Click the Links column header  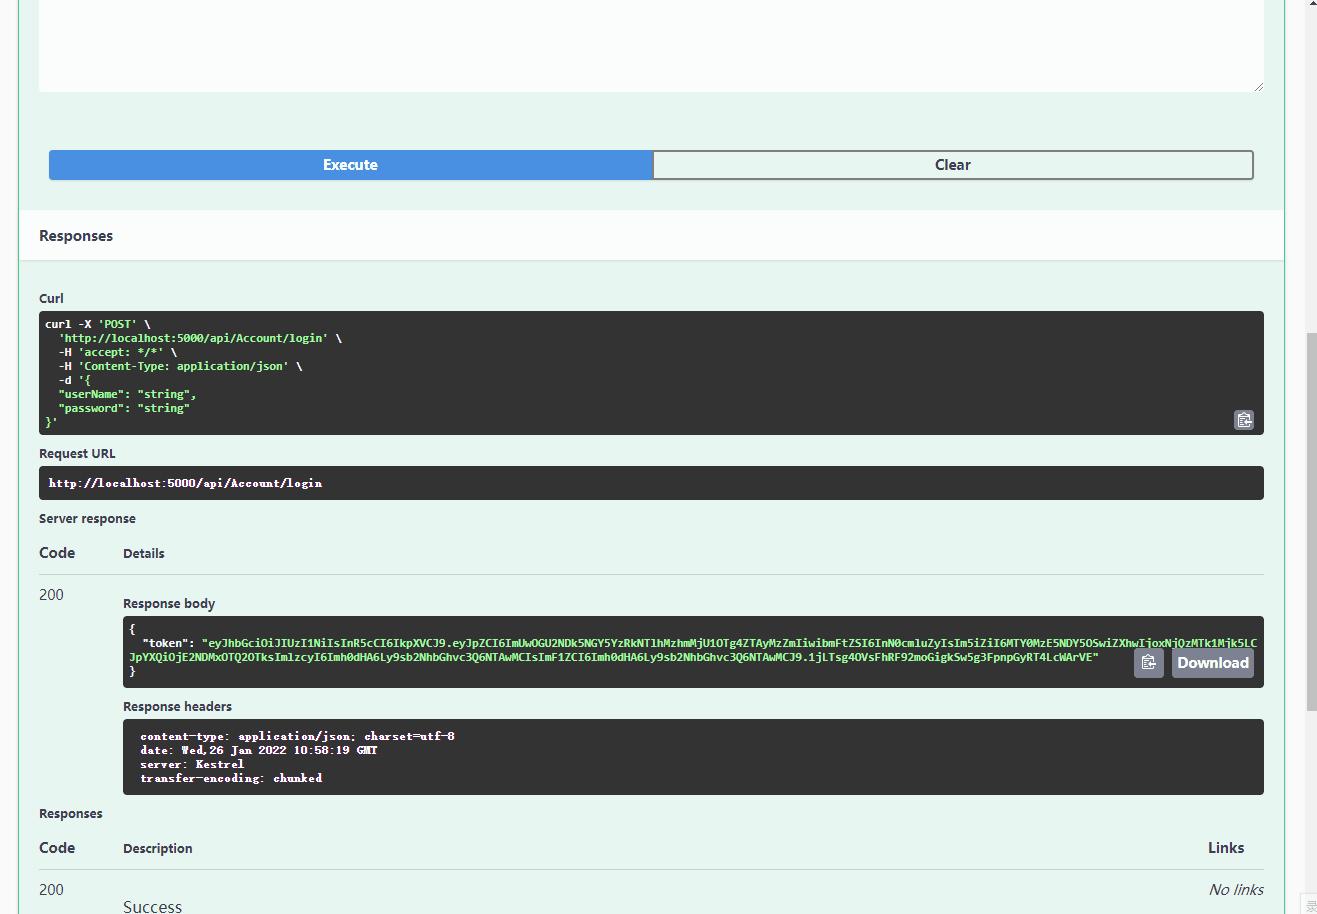[x=1225, y=848]
